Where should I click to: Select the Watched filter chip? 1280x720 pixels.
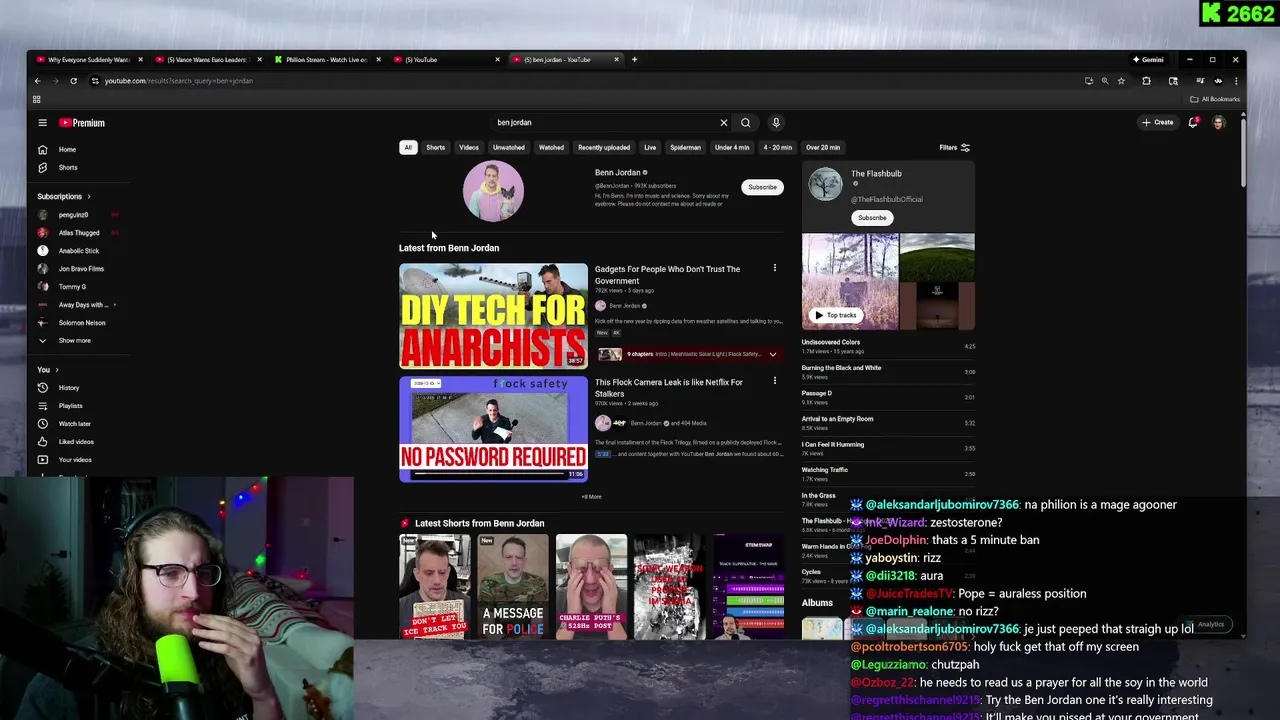click(551, 148)
